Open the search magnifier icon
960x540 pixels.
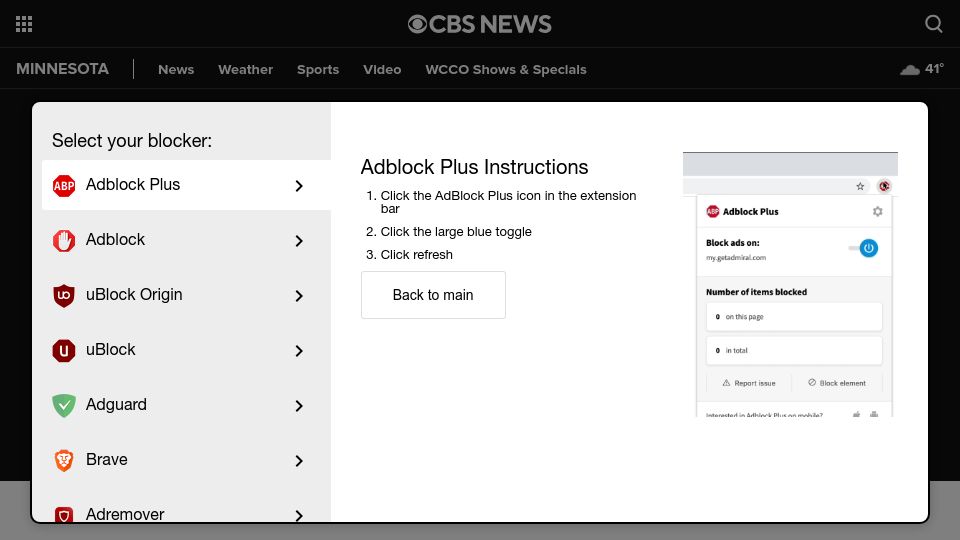click(x=933, y=24)
